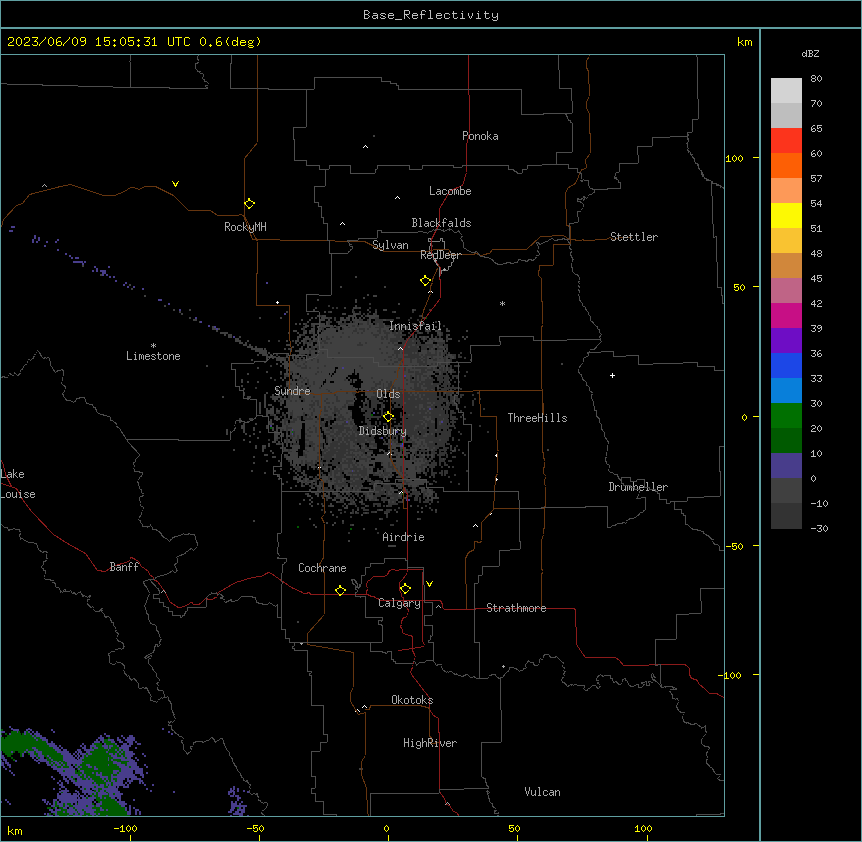
Task: Click the Vulcan town label
Action: [x=542, y=792]
